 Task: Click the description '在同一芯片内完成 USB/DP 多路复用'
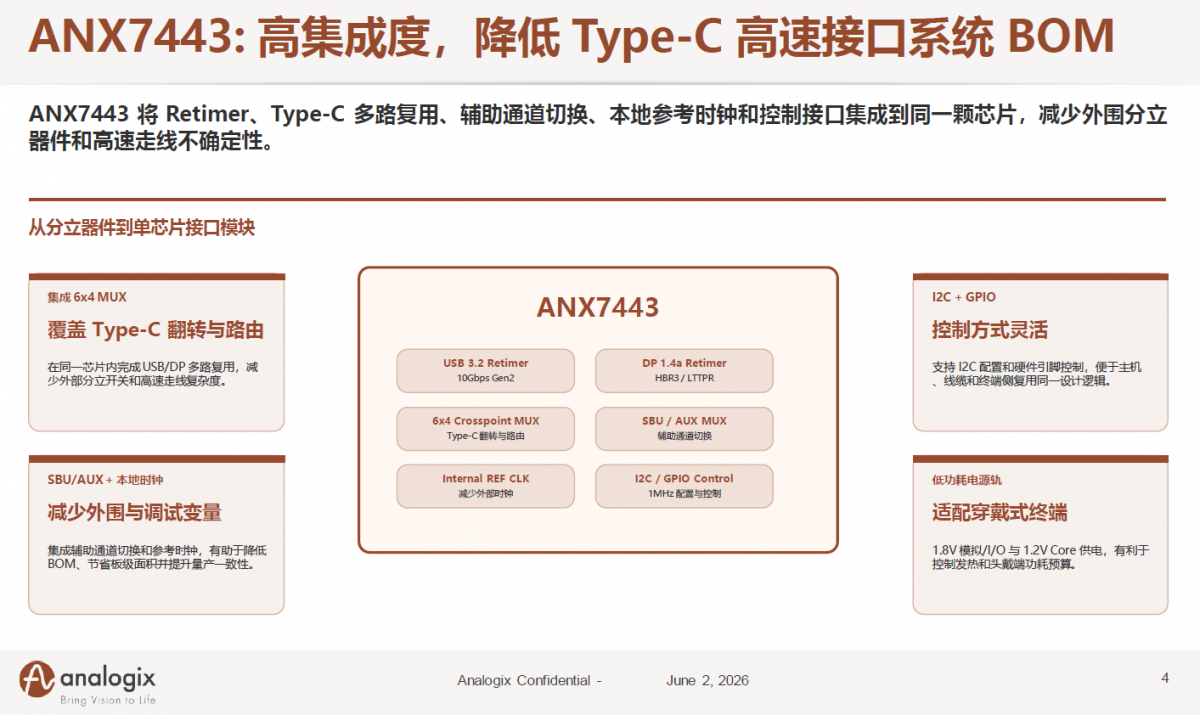point(153,374)
